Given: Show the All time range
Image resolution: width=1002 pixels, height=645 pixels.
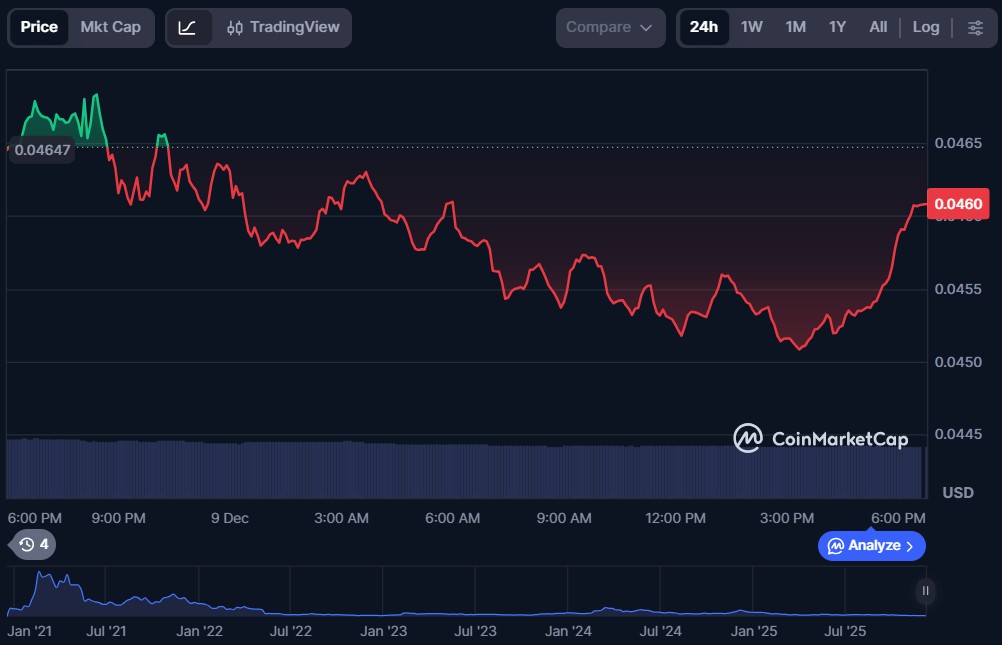Looking at the screenshot, I should (x=878, y=27).
